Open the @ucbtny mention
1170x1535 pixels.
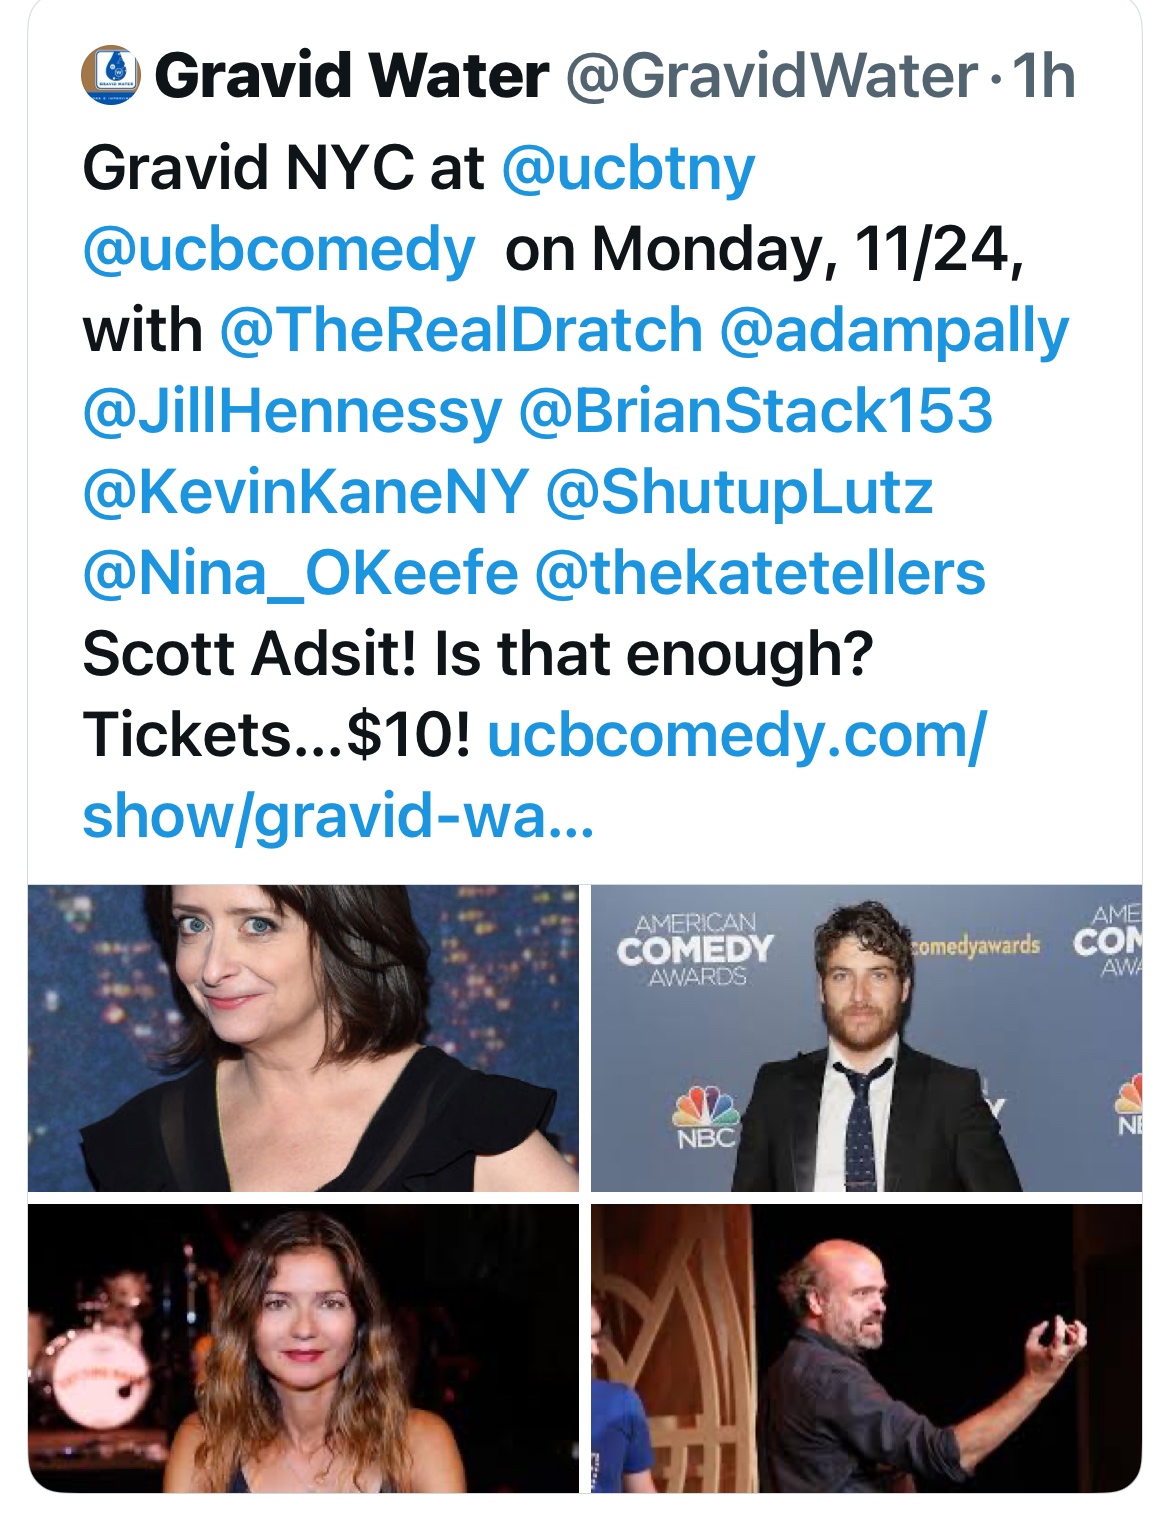627,168
